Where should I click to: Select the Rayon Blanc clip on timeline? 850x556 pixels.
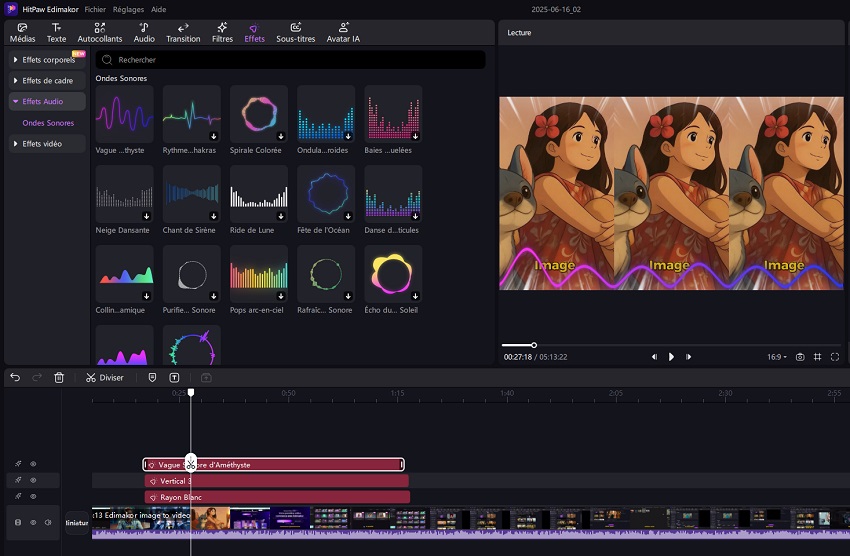pos(277,497)
